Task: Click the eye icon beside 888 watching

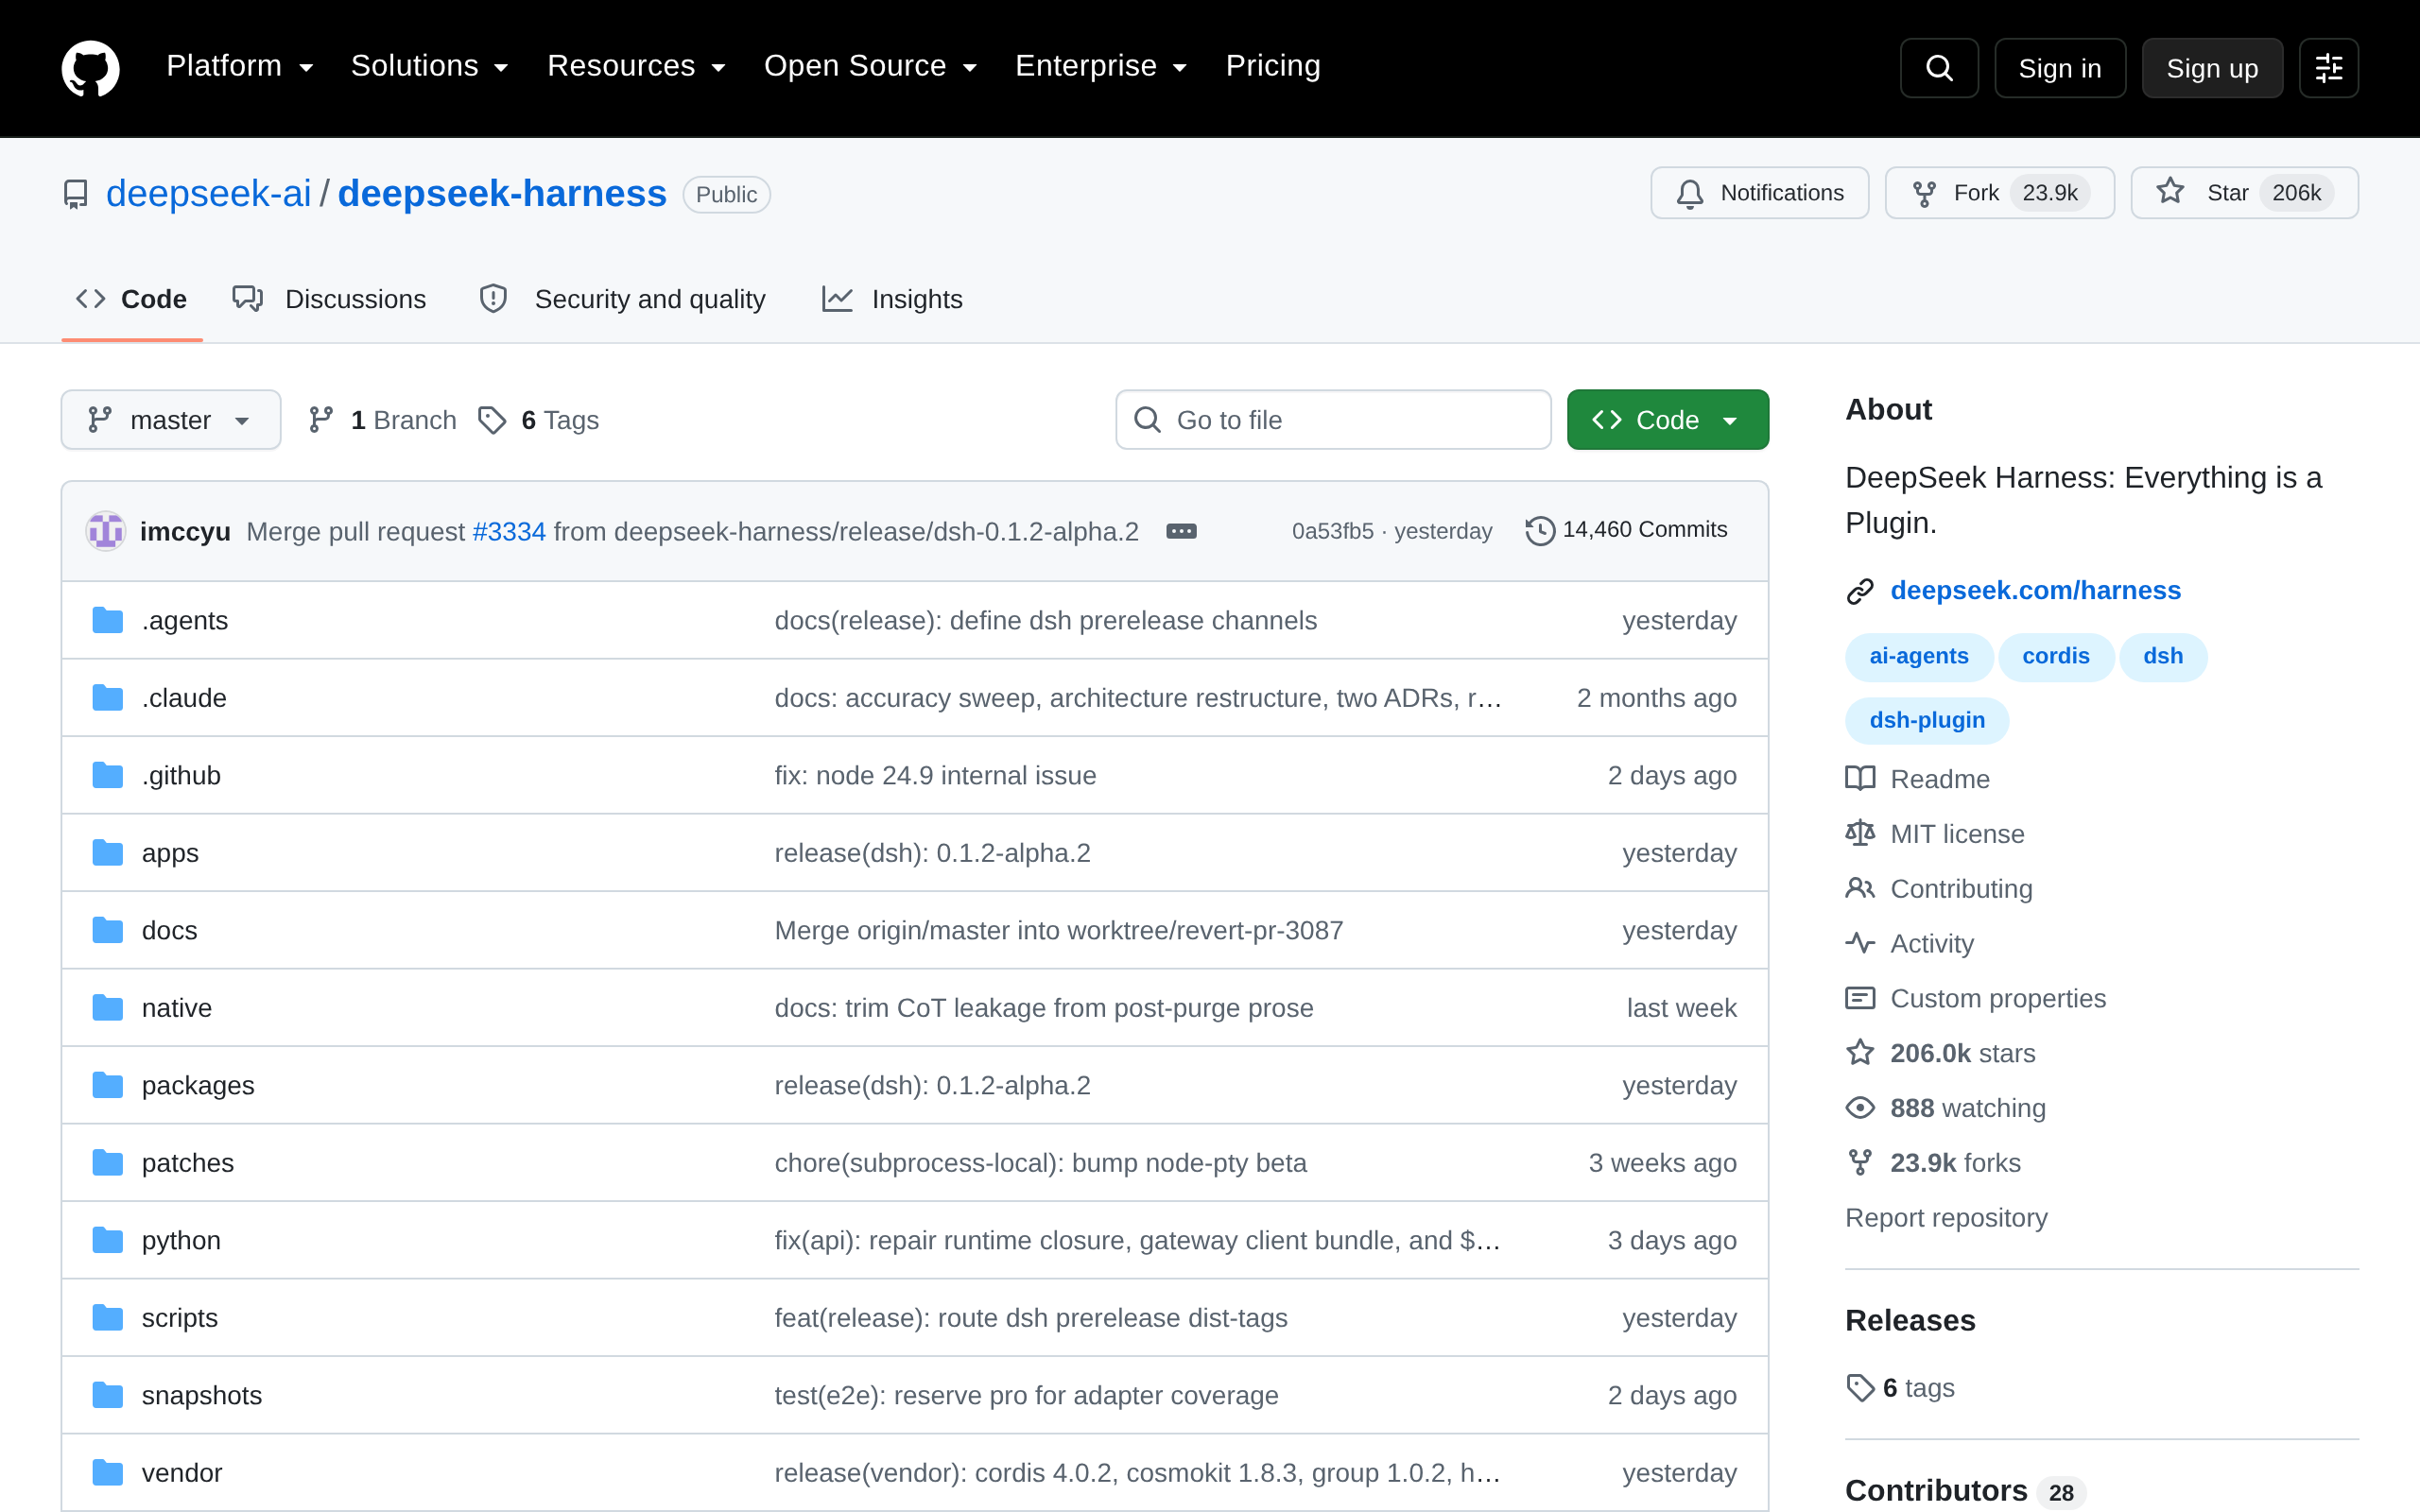Action: coord(1860,1108)
